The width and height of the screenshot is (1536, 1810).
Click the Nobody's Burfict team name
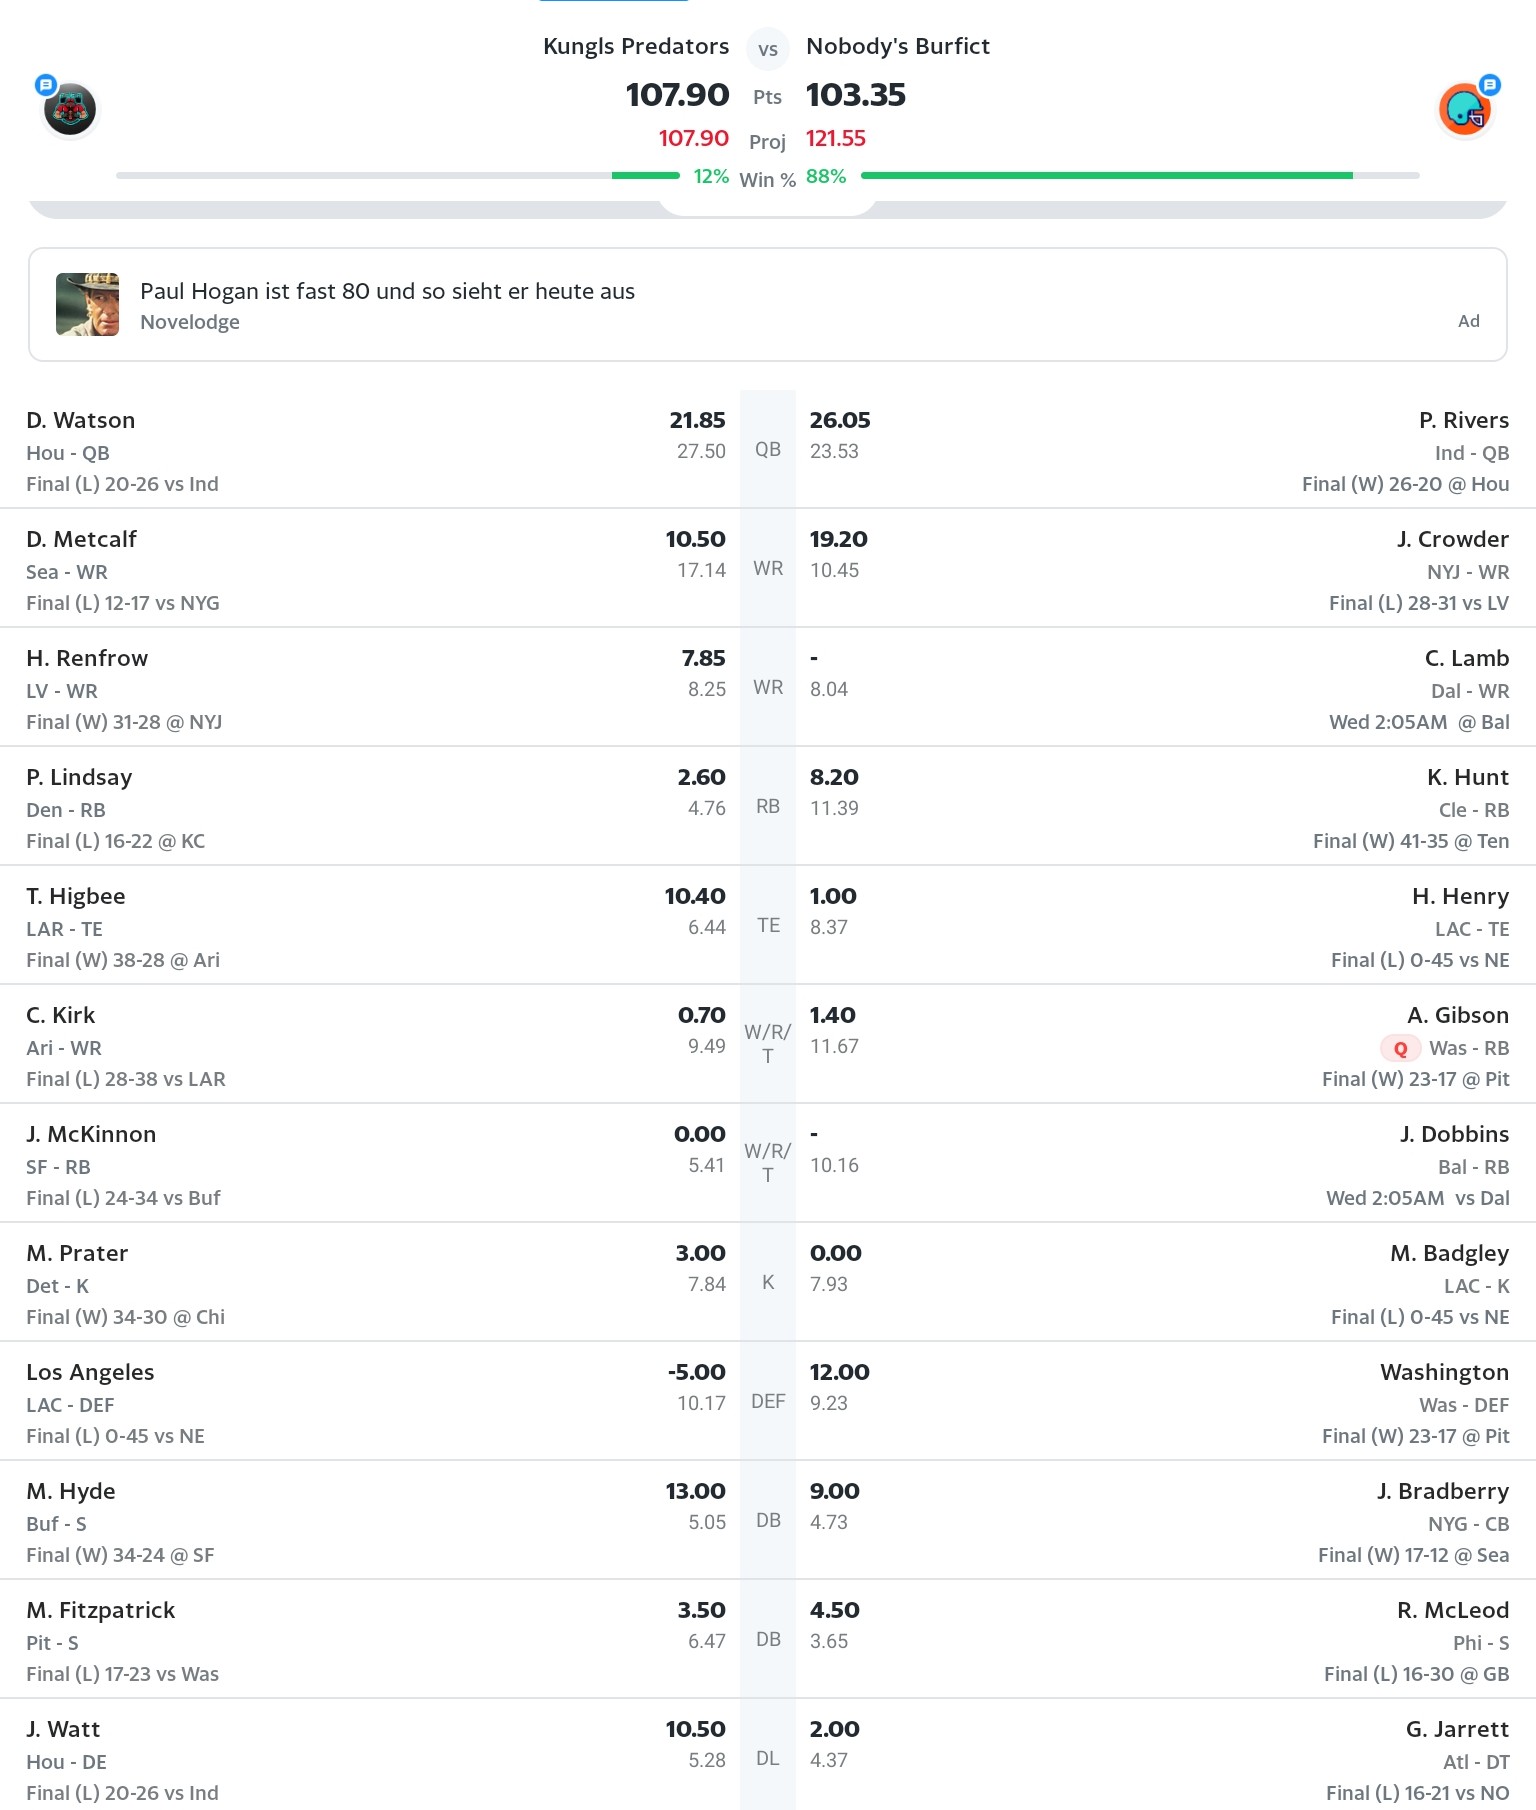pos(898,46)
